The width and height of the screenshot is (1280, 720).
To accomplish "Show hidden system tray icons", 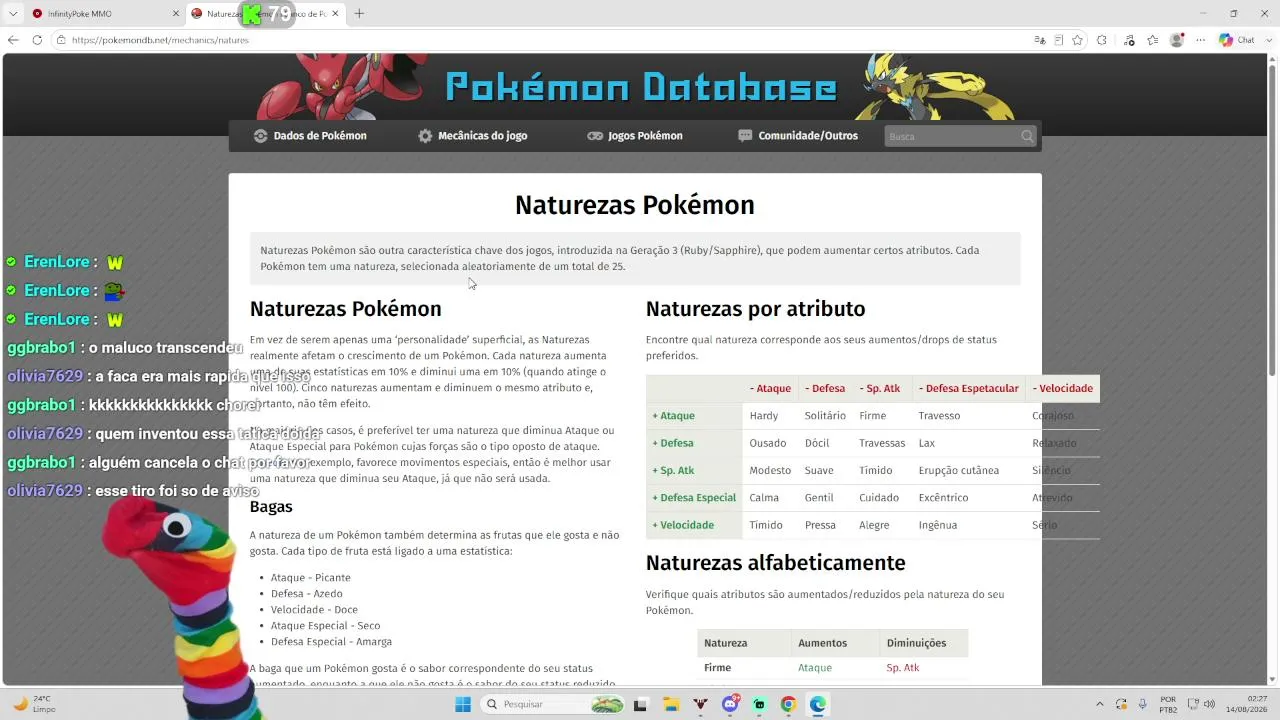I will point(1100,704).
